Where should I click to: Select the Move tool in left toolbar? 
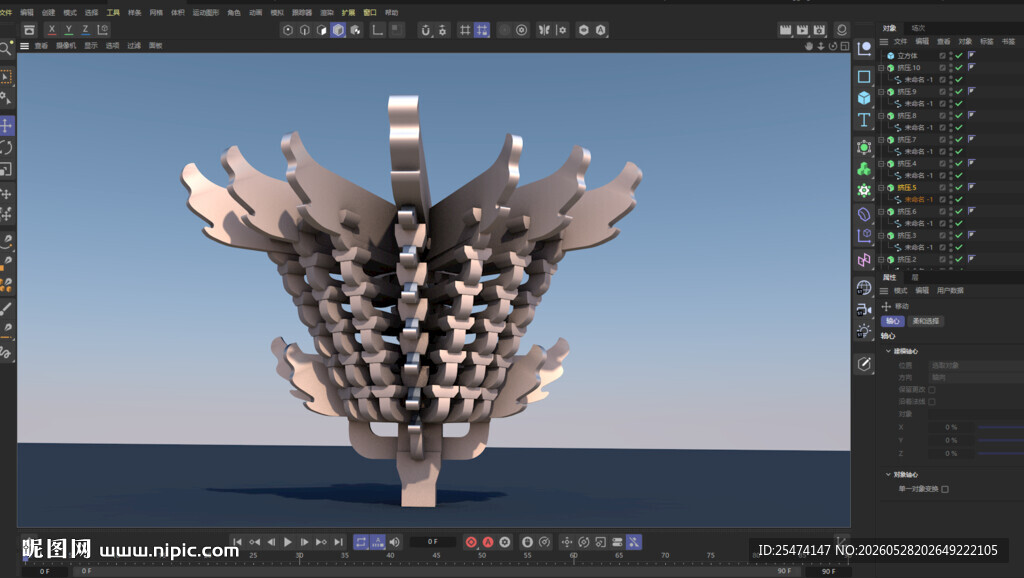7,125
